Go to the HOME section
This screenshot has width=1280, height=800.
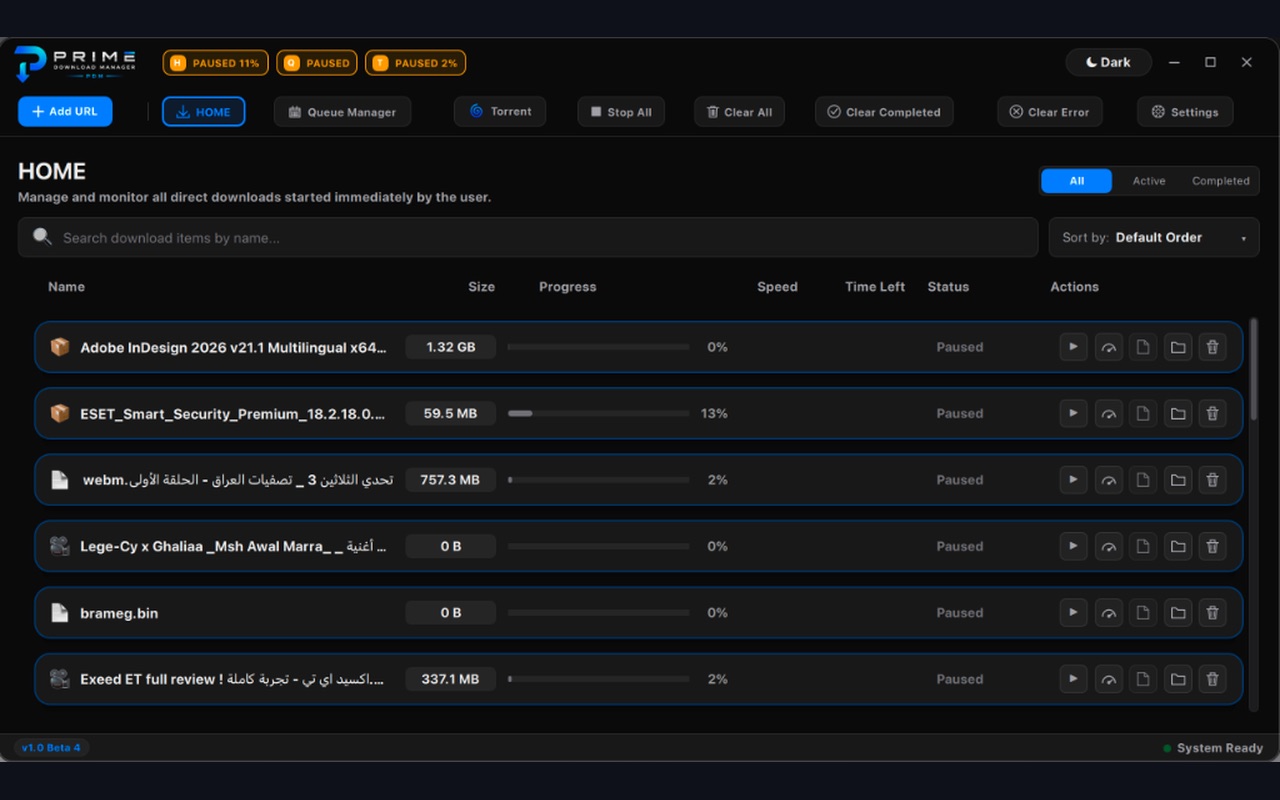pos(203,112)
